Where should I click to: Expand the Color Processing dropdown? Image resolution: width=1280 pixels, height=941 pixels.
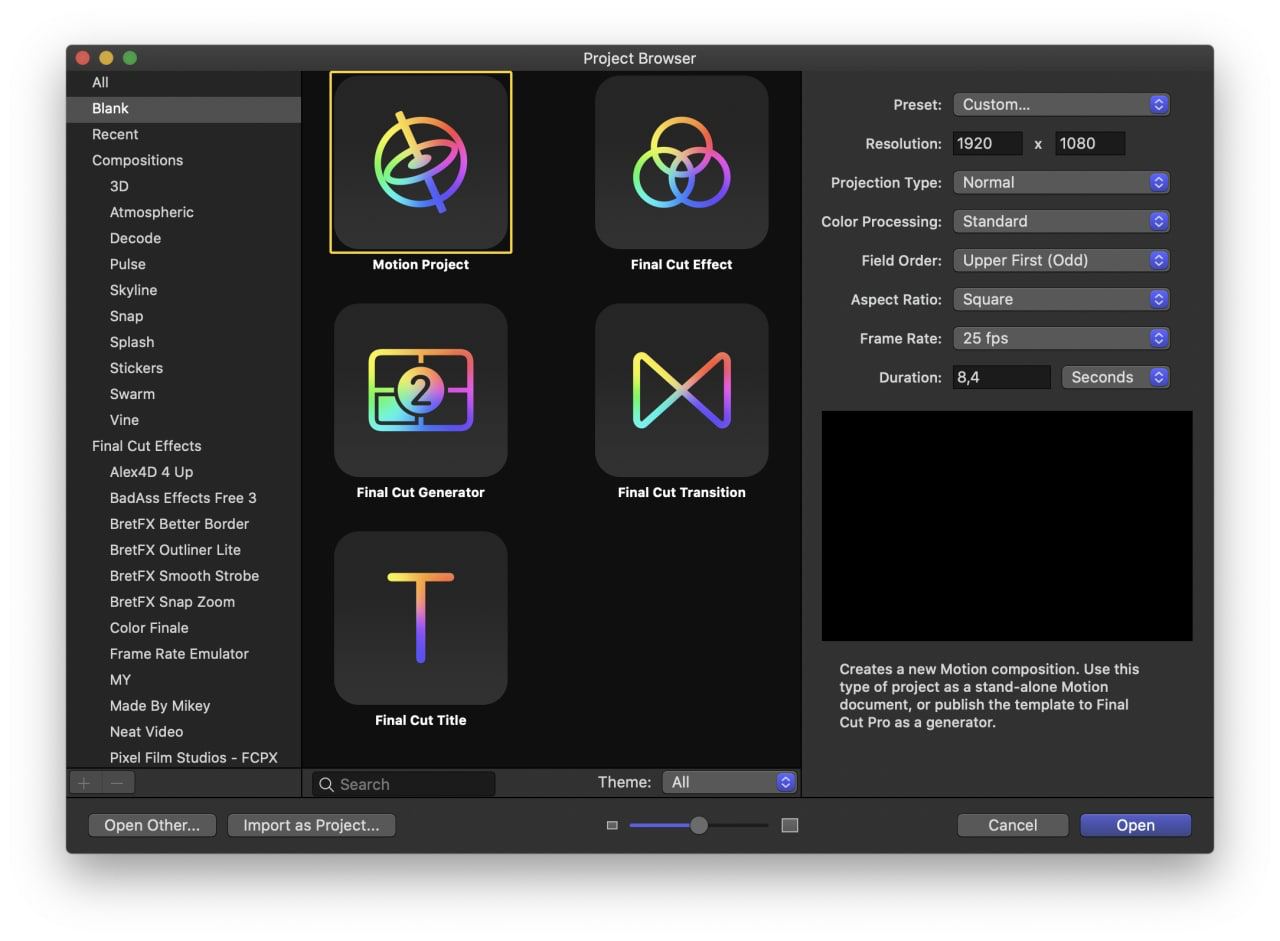click(x=1061, y=221)
